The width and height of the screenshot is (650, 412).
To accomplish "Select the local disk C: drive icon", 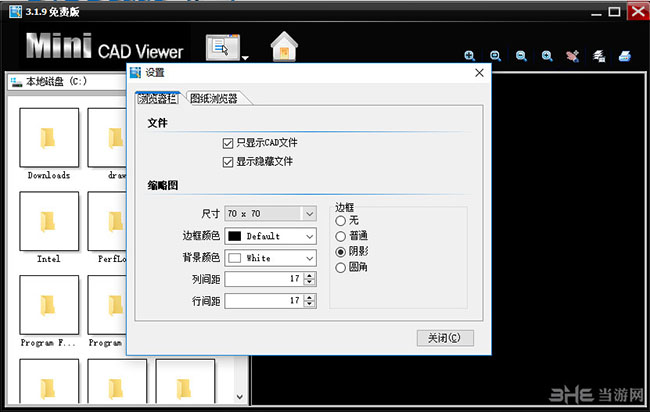I will pos(17,82).
